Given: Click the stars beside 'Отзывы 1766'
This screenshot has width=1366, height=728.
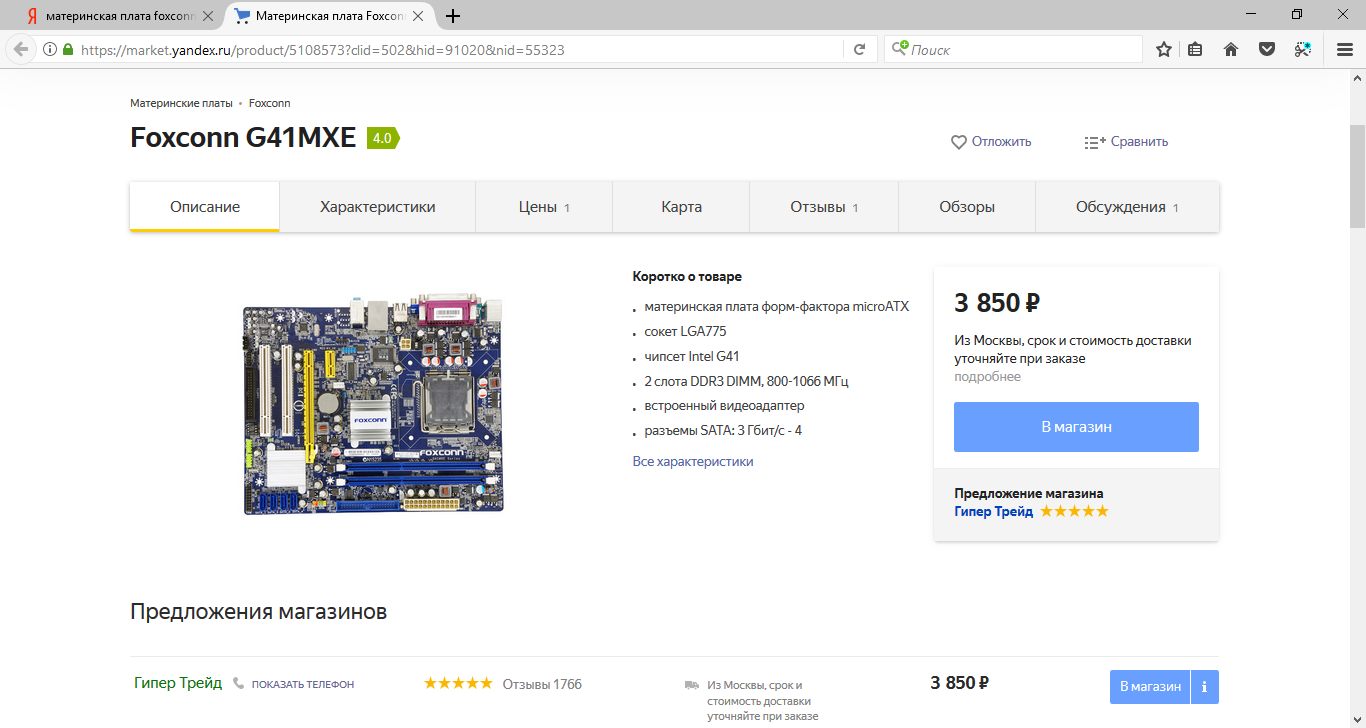Looking at the screenshot, I should (x=458, y=684).
